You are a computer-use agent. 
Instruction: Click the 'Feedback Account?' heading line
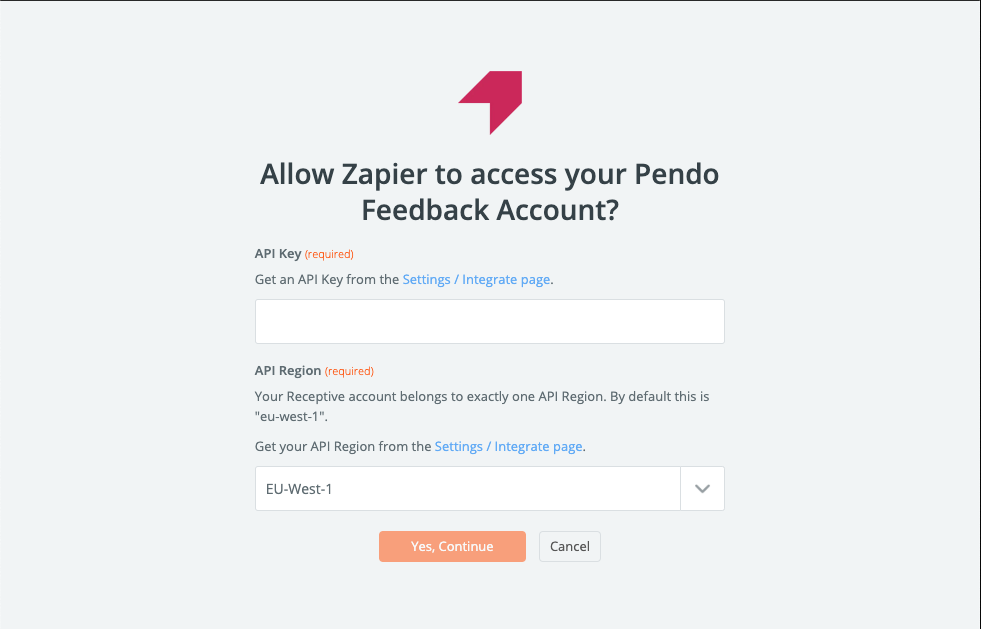pos(490,210)
